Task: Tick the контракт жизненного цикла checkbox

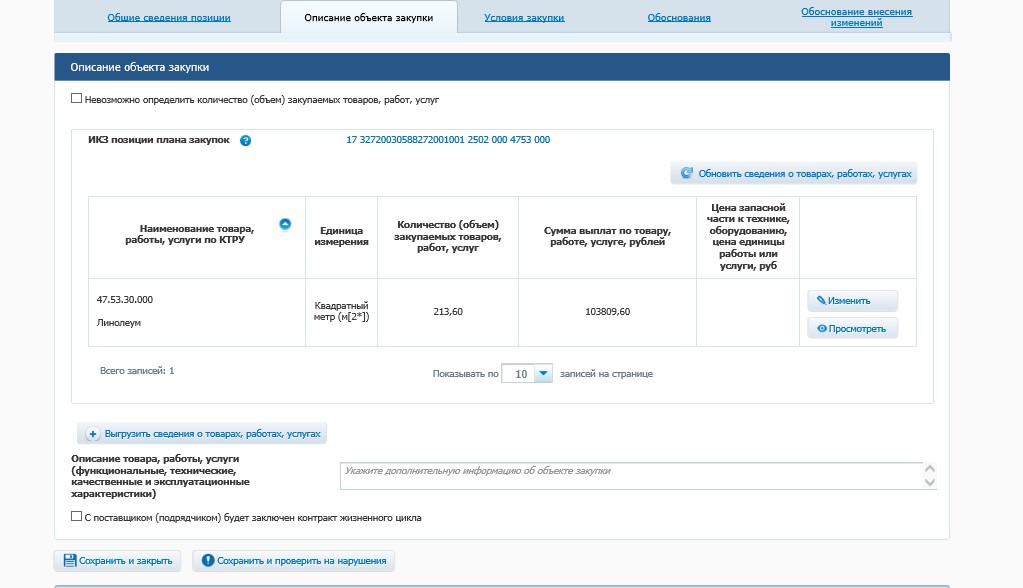Action: click(77, 517)
